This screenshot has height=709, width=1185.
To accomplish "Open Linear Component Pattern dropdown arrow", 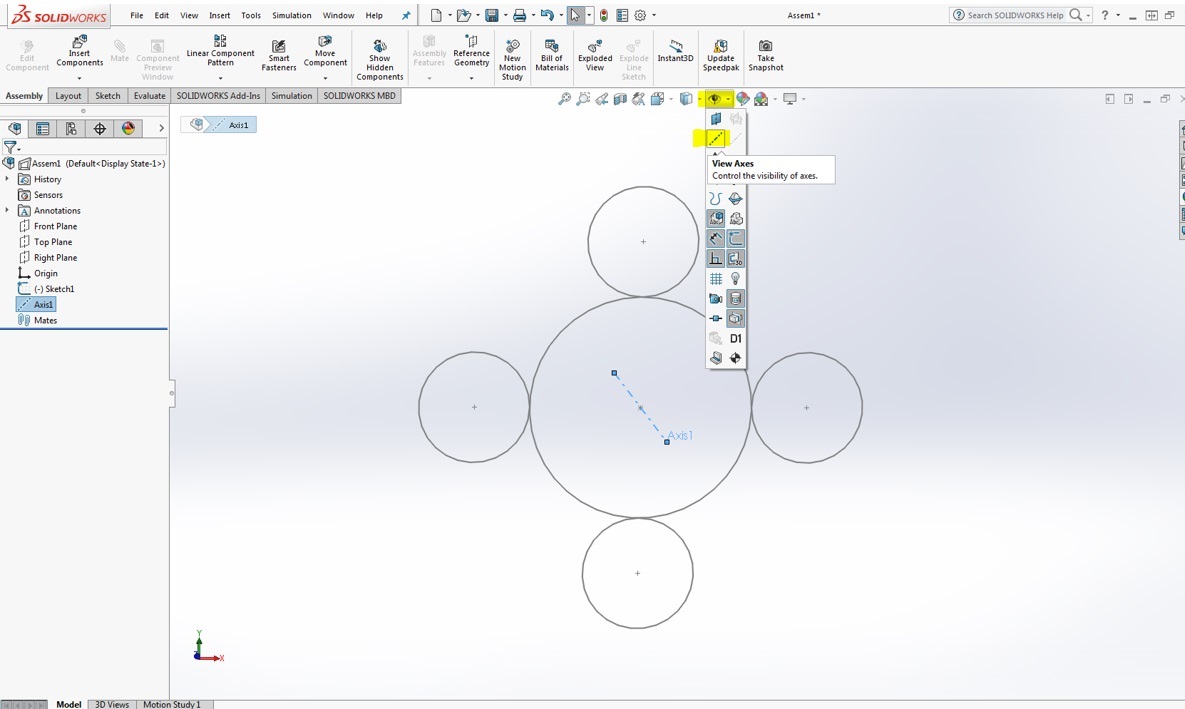I will tap(220, 77).
